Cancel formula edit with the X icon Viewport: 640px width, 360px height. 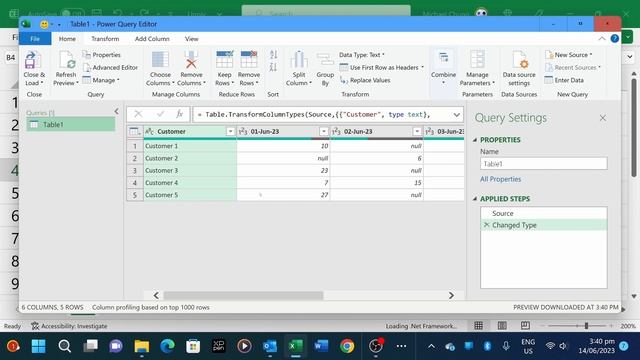138,114
